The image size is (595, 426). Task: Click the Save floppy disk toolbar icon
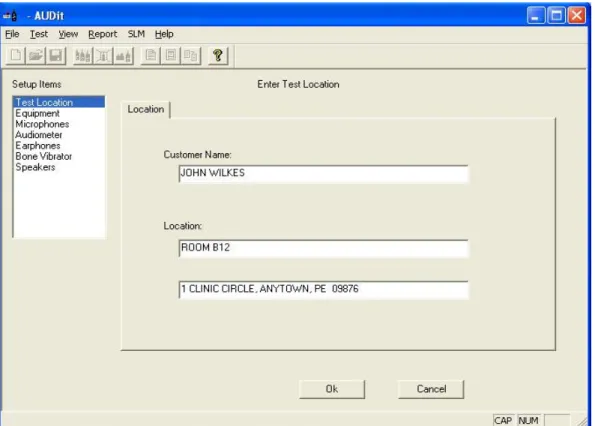(56, 56)
